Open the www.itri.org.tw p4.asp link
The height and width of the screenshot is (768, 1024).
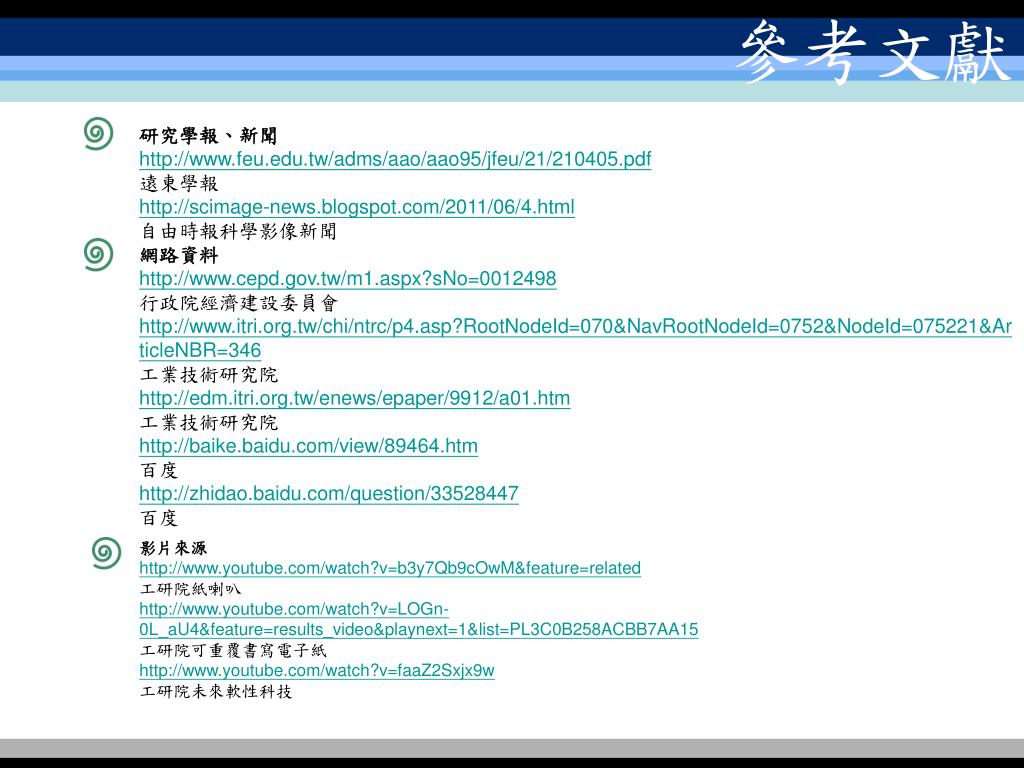click(x=575, y=338)
